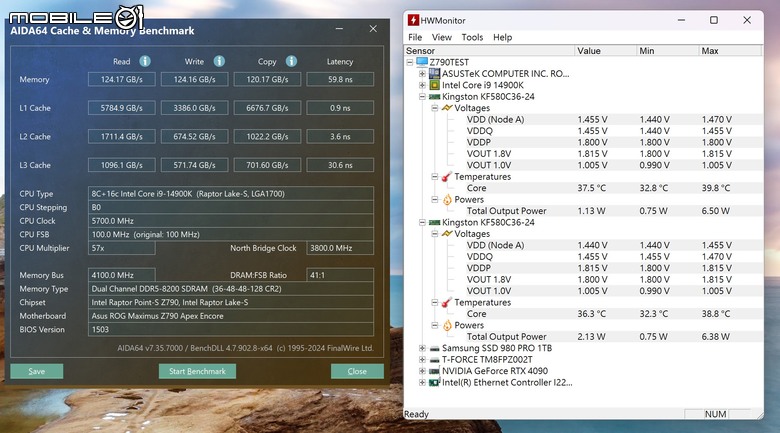Click the first Kingston KF580C36-24 memory icon

click(x=434, y=97)
